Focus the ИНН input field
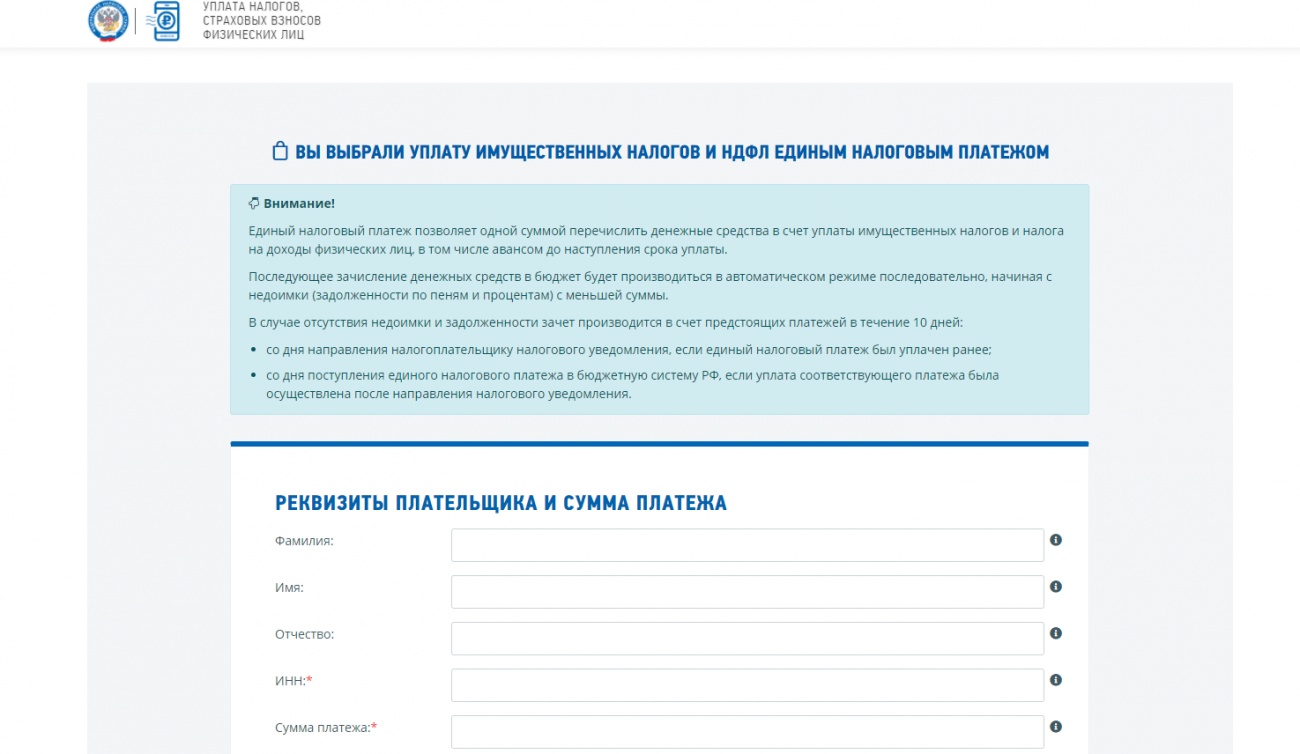 tap(747, 685)
